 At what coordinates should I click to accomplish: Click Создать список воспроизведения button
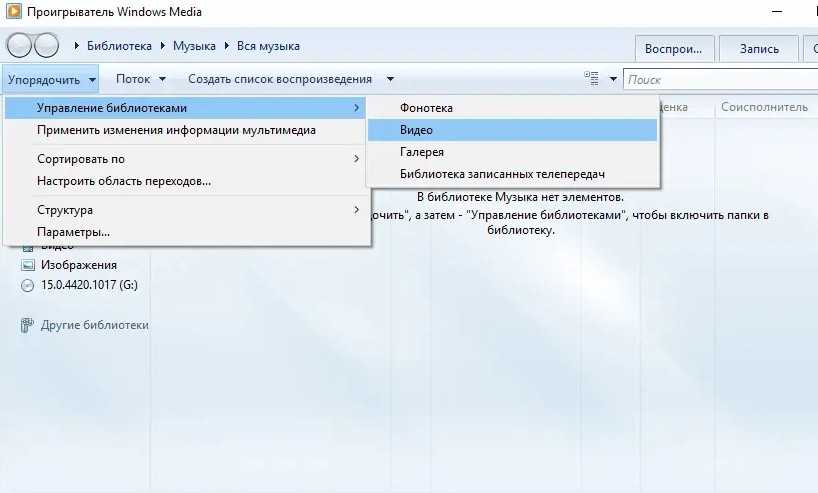280,79
